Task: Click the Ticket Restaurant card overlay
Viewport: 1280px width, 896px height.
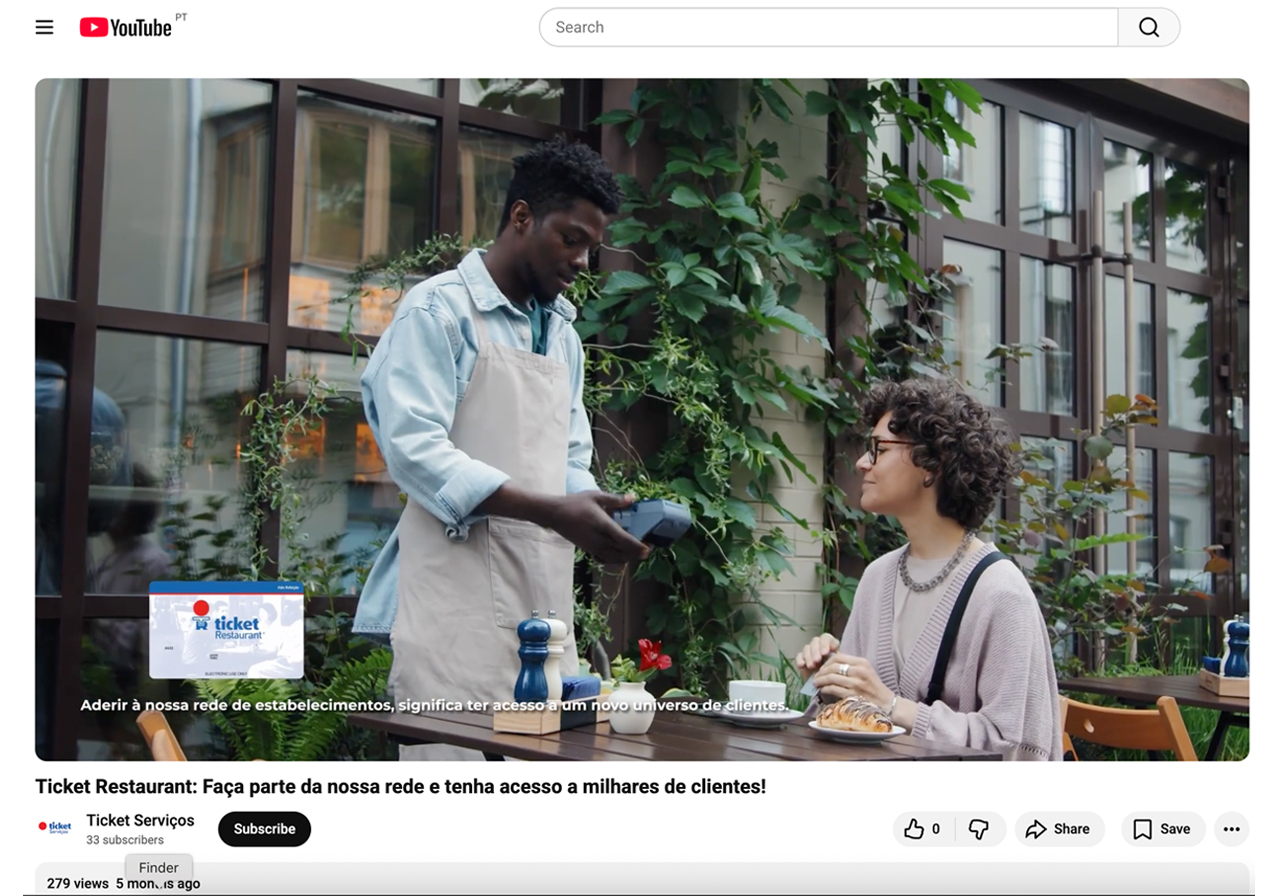Action: coord(226,630)
